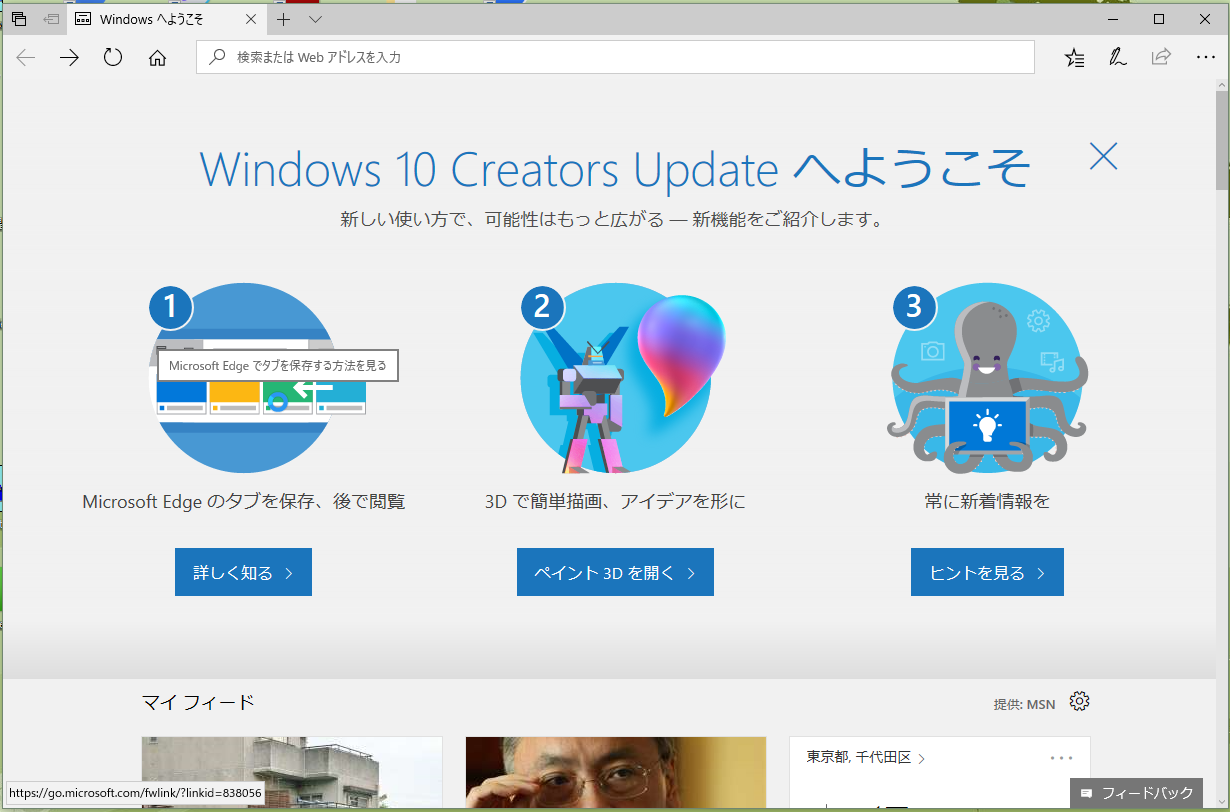Refresh the page with the reload icon
The height and width of the screenshot is (812, 1230).
click(113, 57)
